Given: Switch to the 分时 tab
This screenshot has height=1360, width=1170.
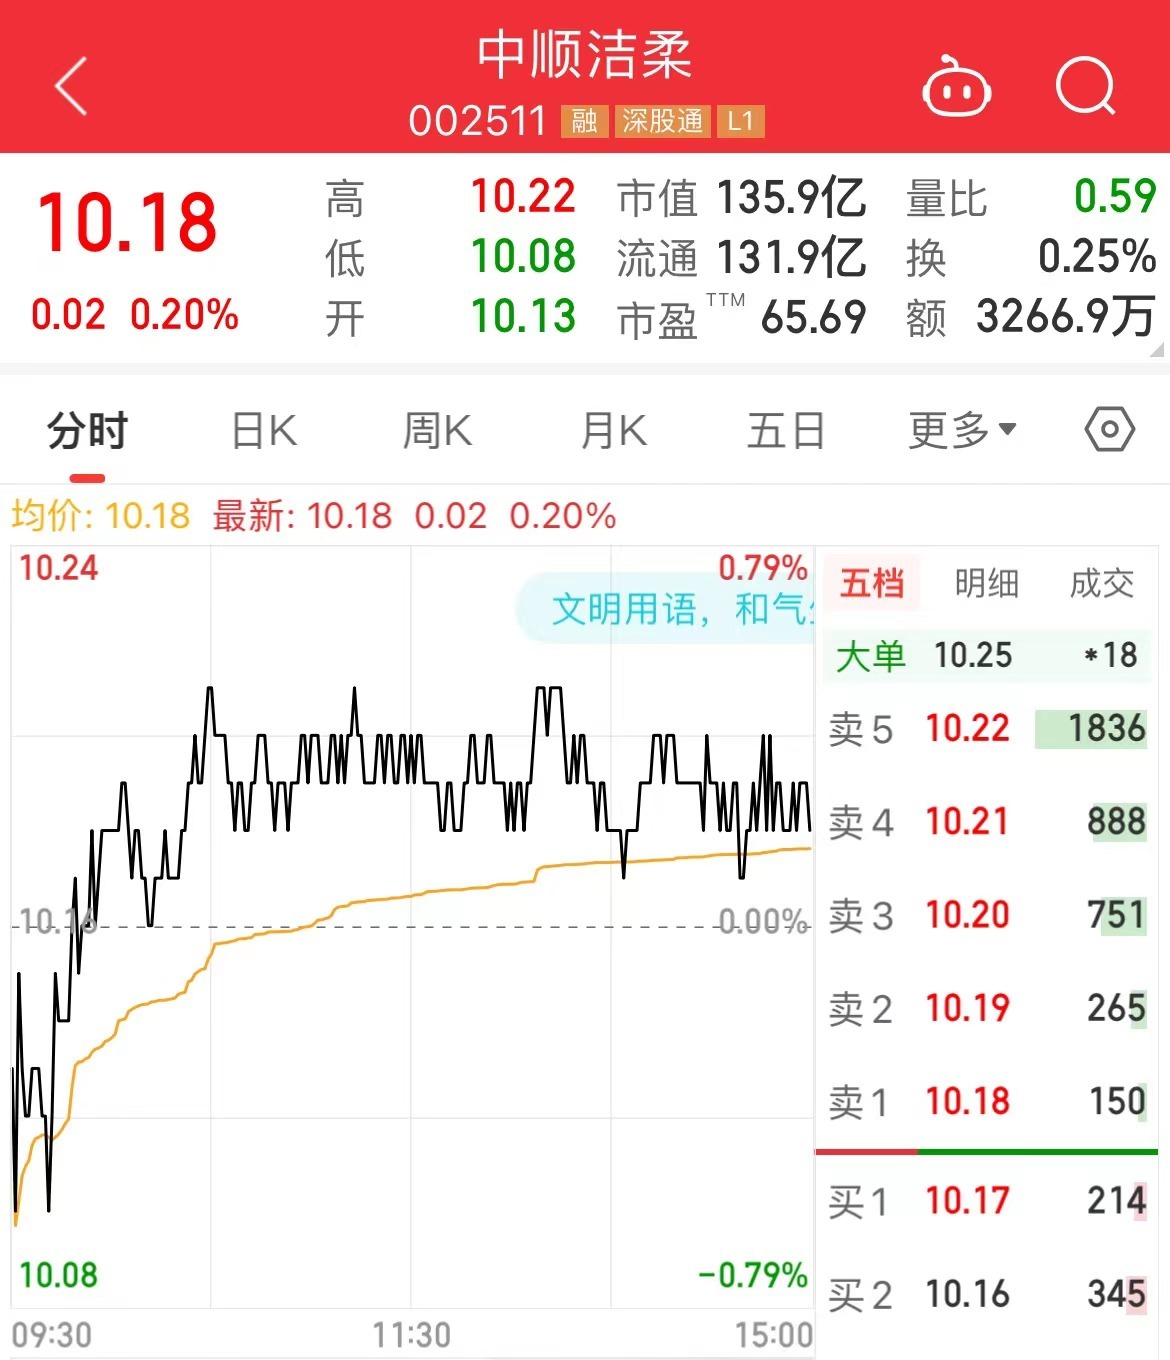Looking at the screenshot, I should (88, 431).
